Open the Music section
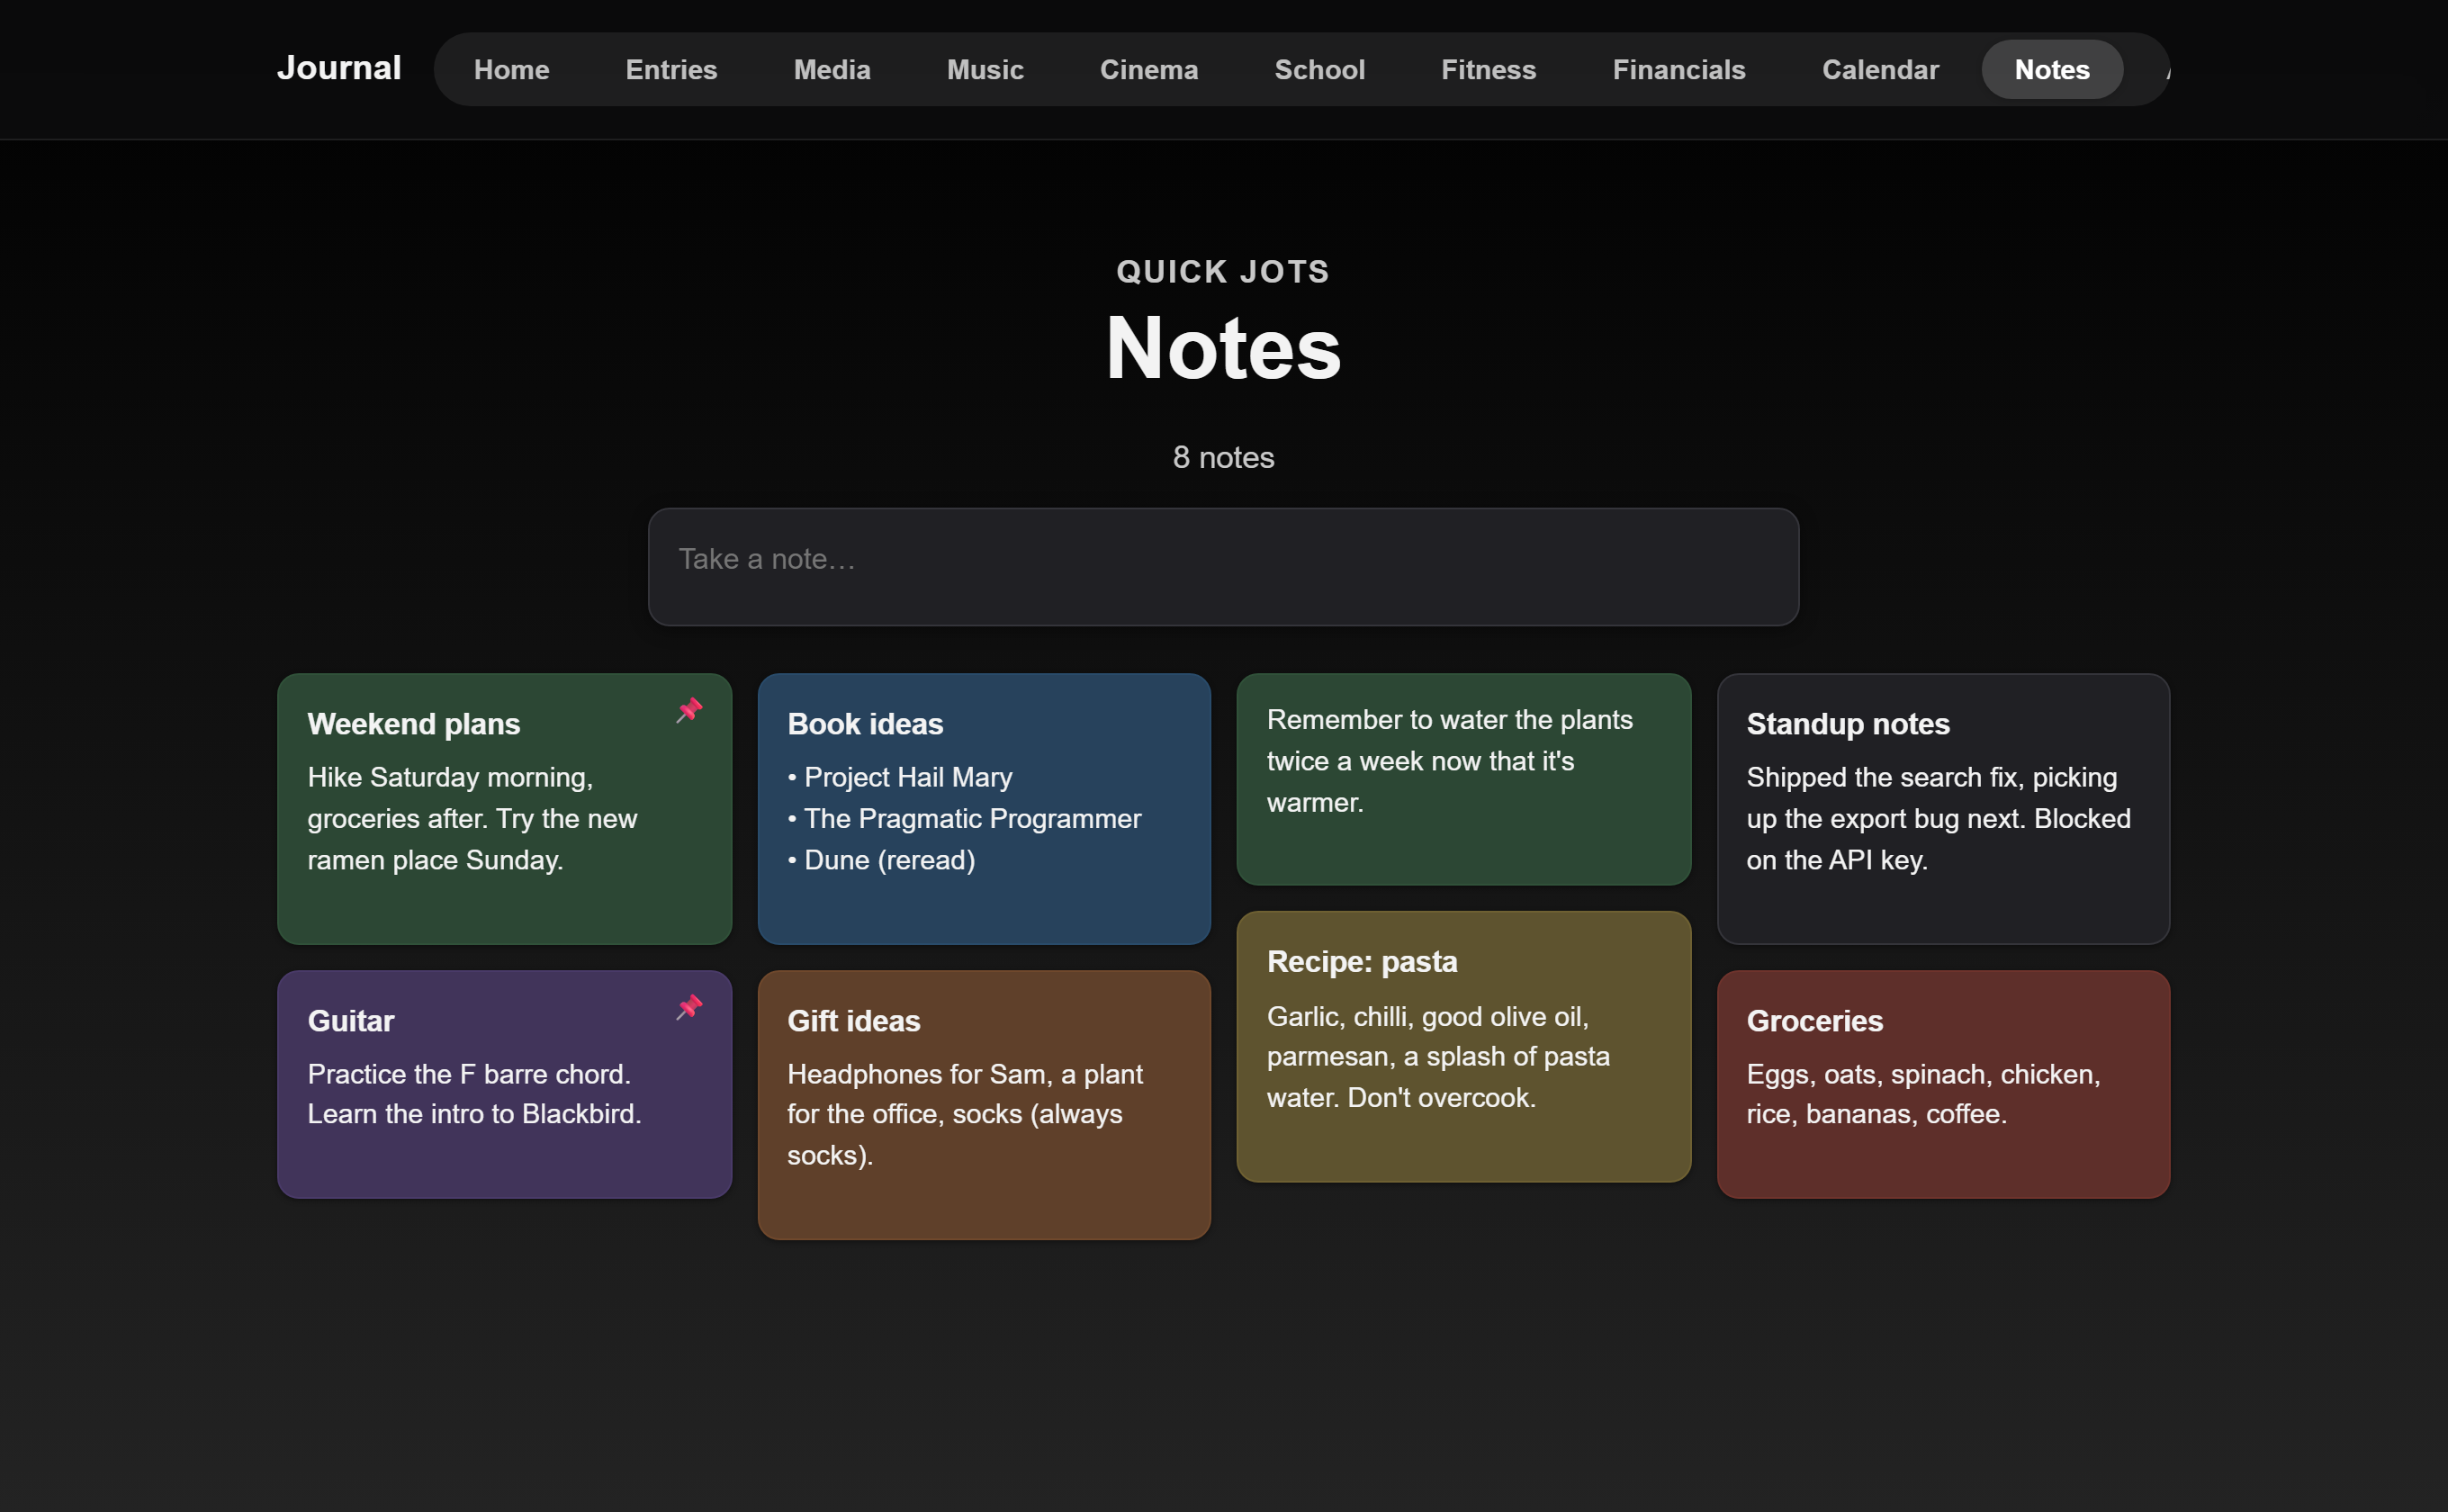Image resolution: width=2448 pixels, height=1512 pixels. pyautogui.click(x=985, y=69)
